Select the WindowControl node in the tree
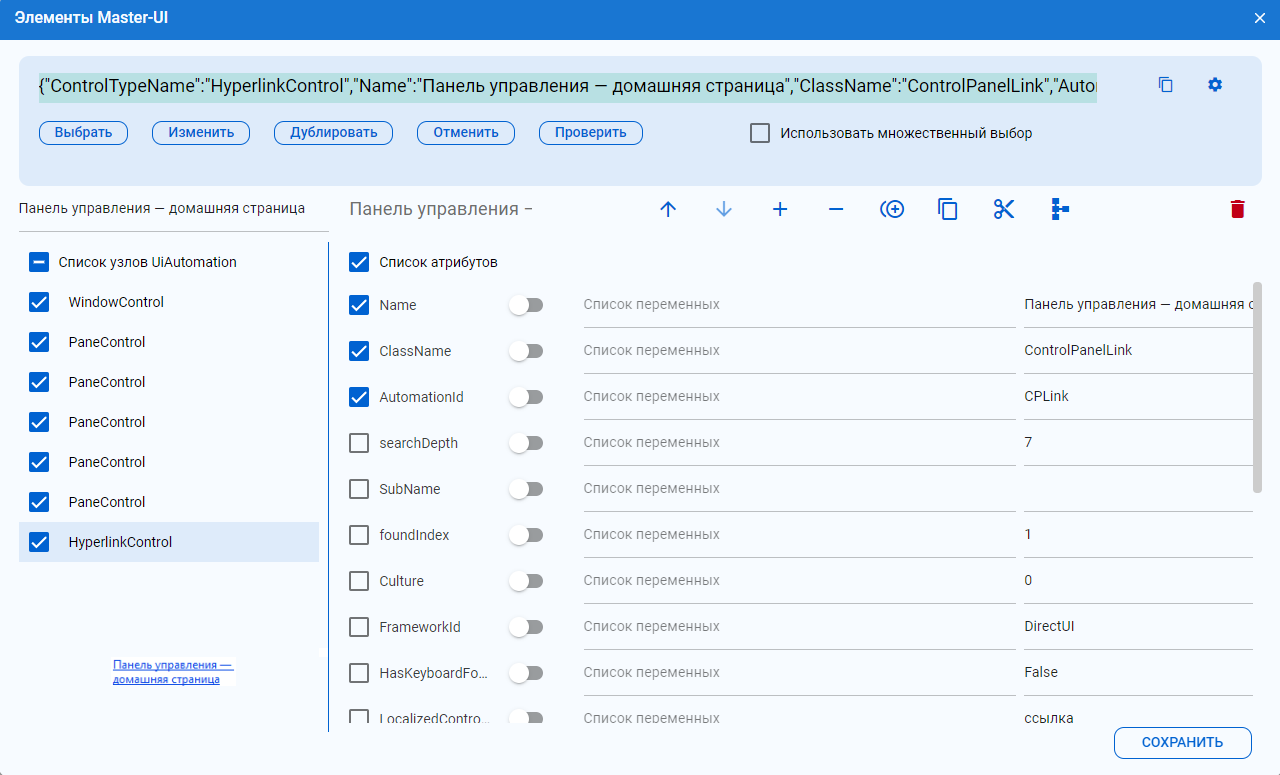 pyautogui.click(x=116, y=302)
